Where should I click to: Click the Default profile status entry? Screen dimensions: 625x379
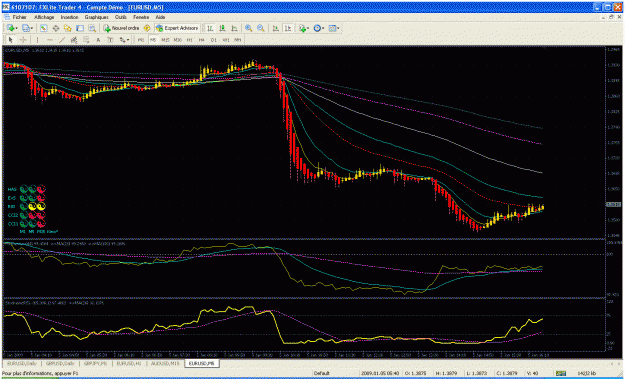[321, 373]
